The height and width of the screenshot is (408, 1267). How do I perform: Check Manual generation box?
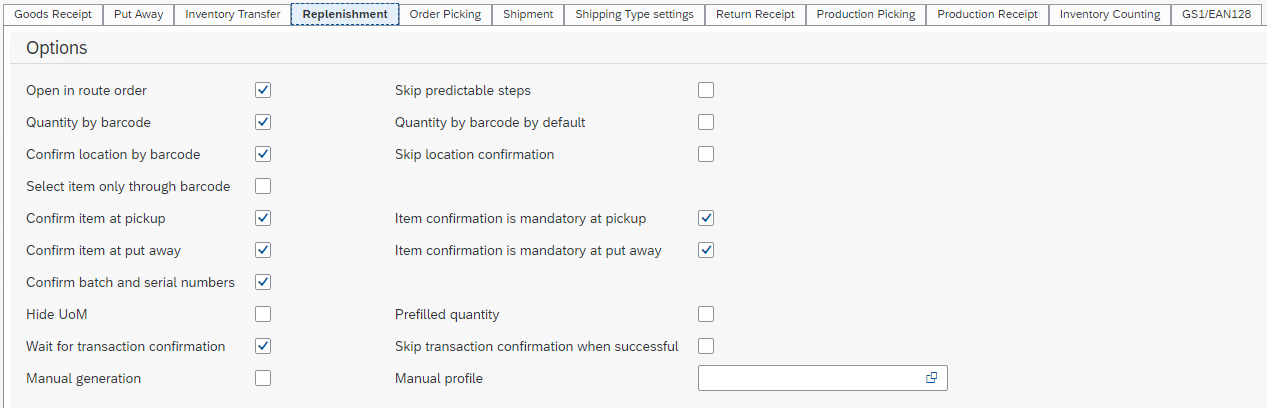(263, 378)
